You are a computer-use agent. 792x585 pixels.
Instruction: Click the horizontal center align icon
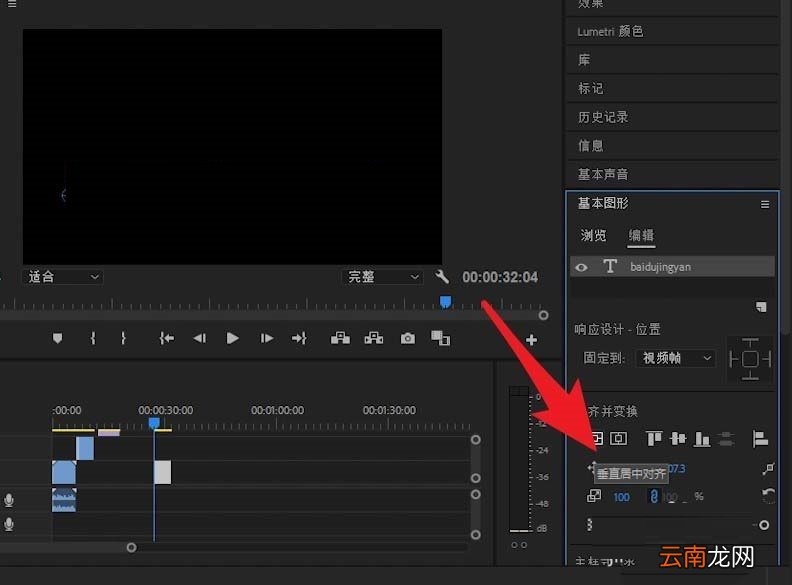tap(618, 438)
